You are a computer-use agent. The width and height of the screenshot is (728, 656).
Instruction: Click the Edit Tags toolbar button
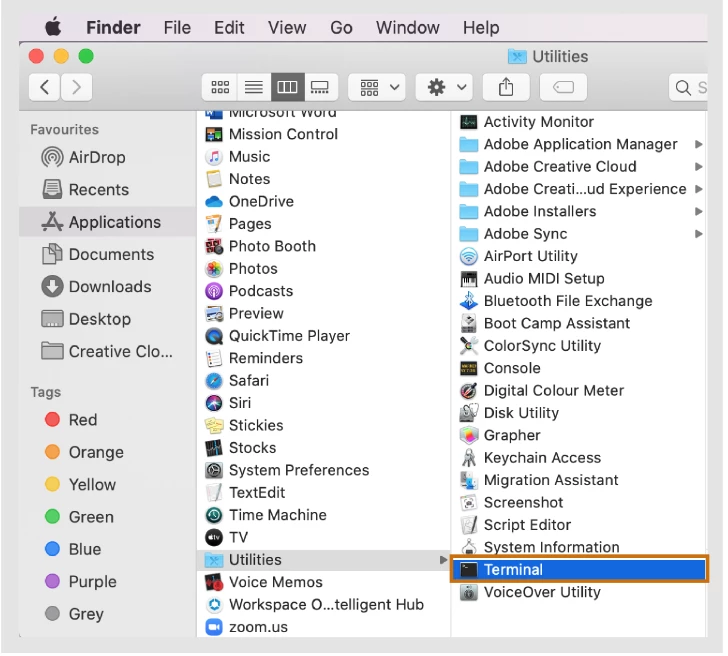click(x=565, y=87)
